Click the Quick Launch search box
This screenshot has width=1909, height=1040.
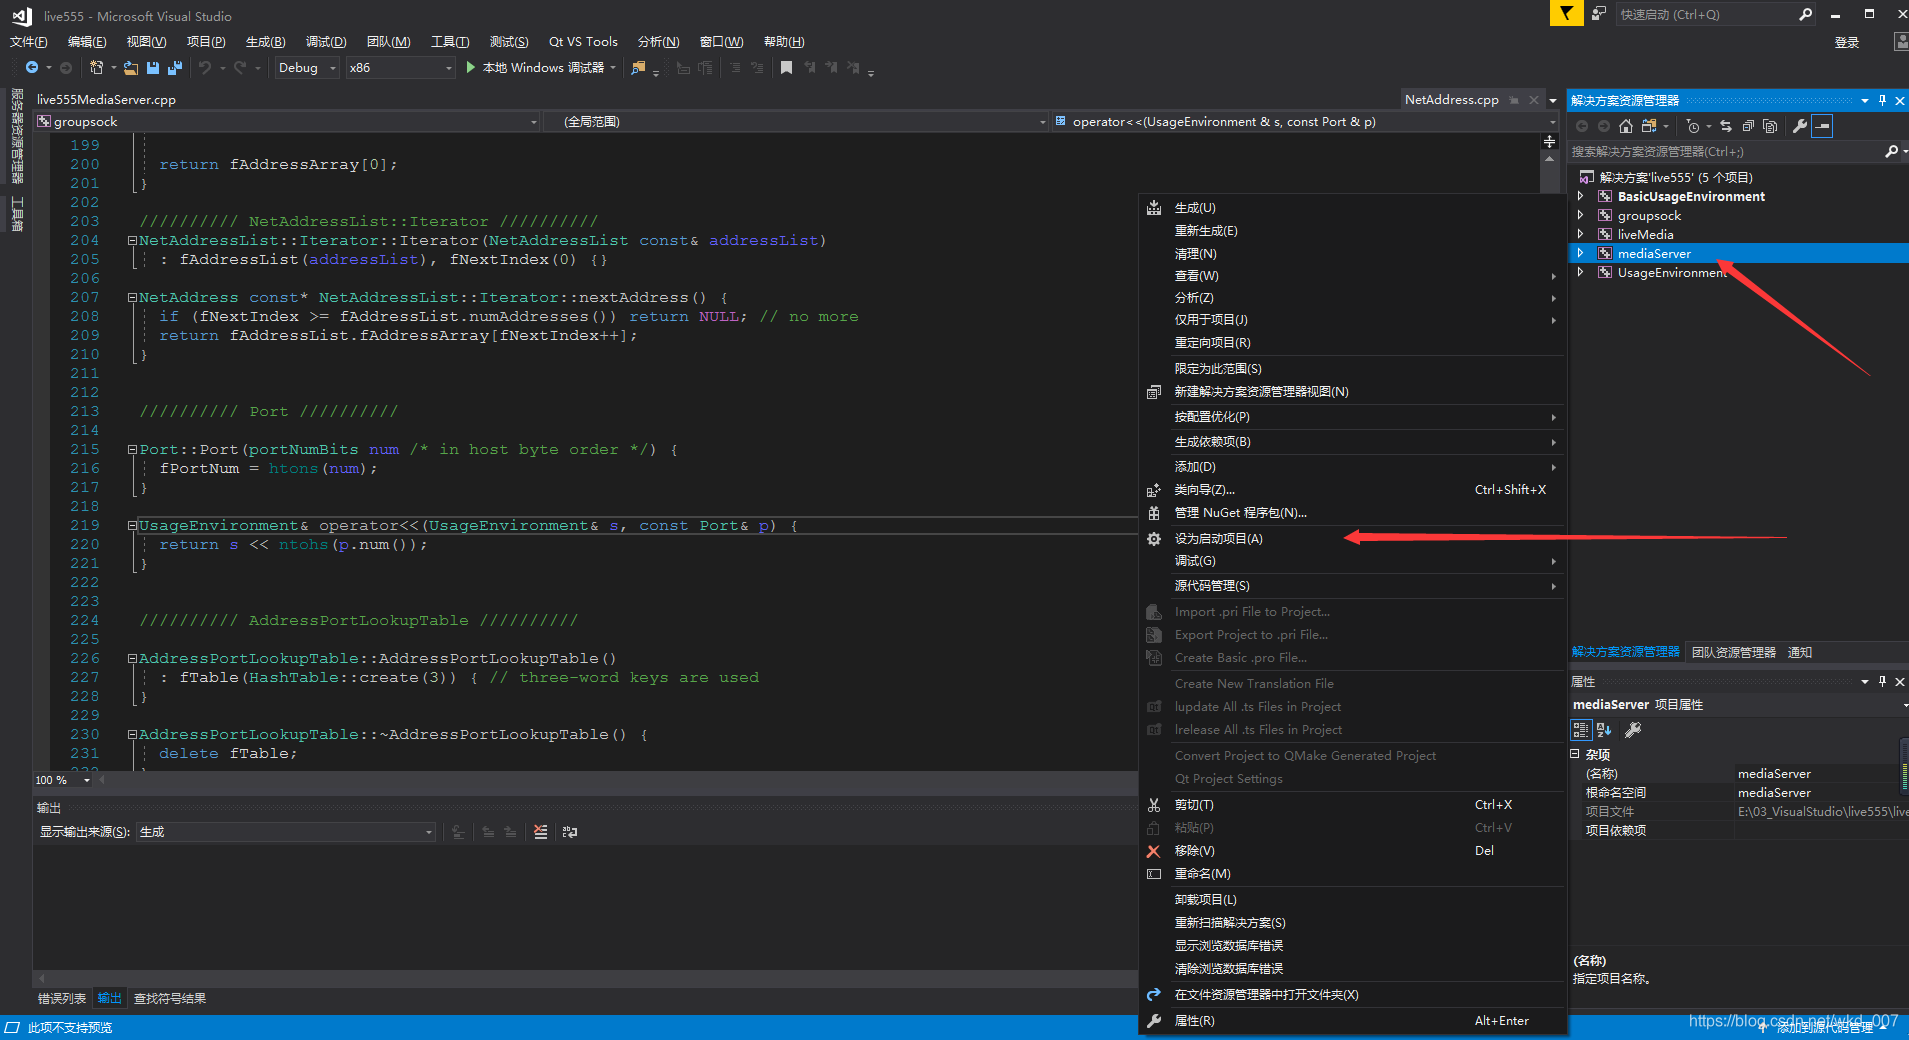coord(1706,14)
